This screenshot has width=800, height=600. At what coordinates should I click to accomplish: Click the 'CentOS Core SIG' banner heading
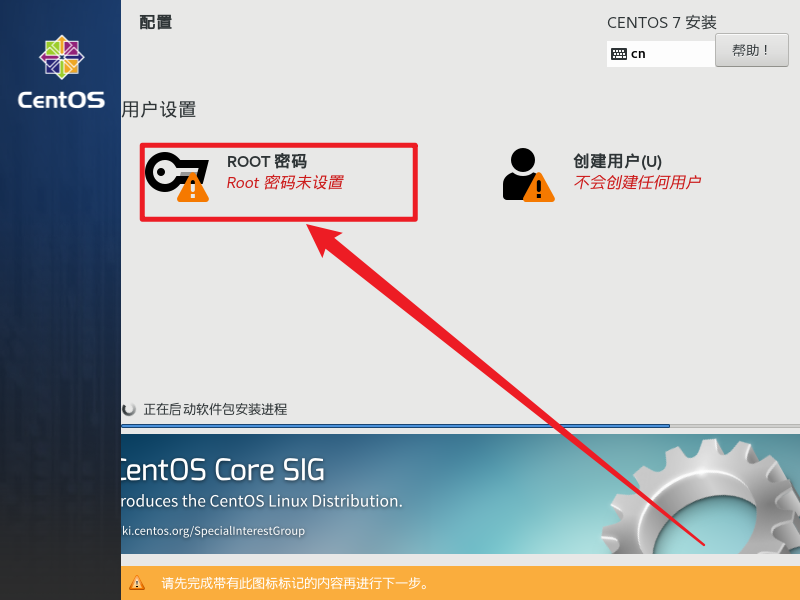point(223,469)
